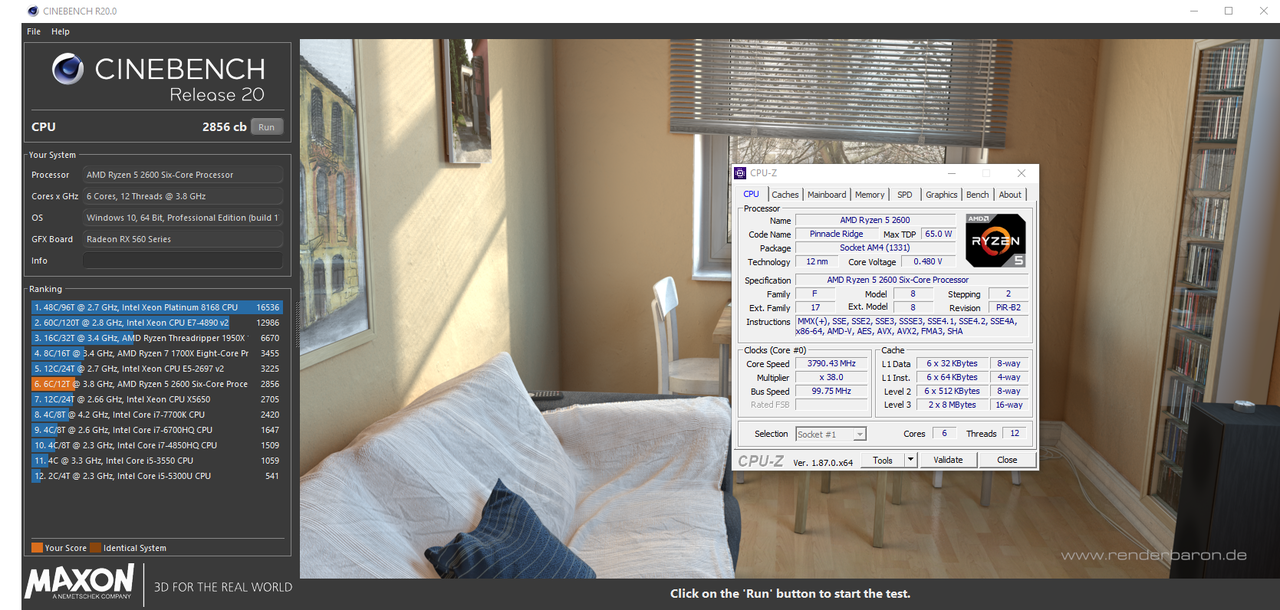This screenshot has height=610, width=1280.
Task: Click the Processor name field in Your System
Action: tap(182, 174)
